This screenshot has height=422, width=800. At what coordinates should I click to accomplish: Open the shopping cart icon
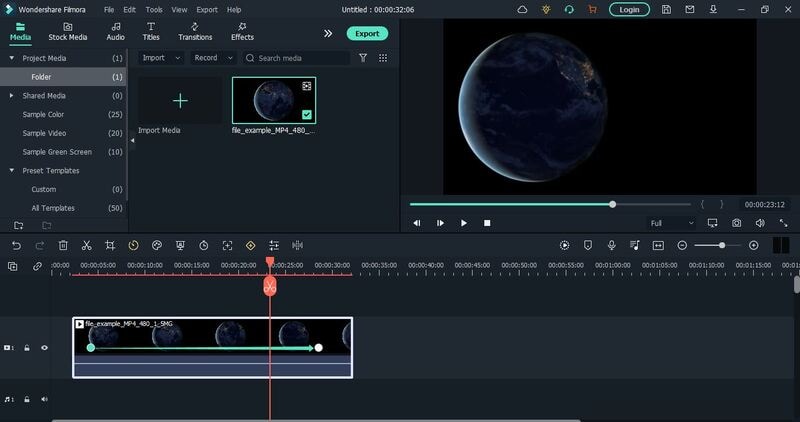coord(592,9)
